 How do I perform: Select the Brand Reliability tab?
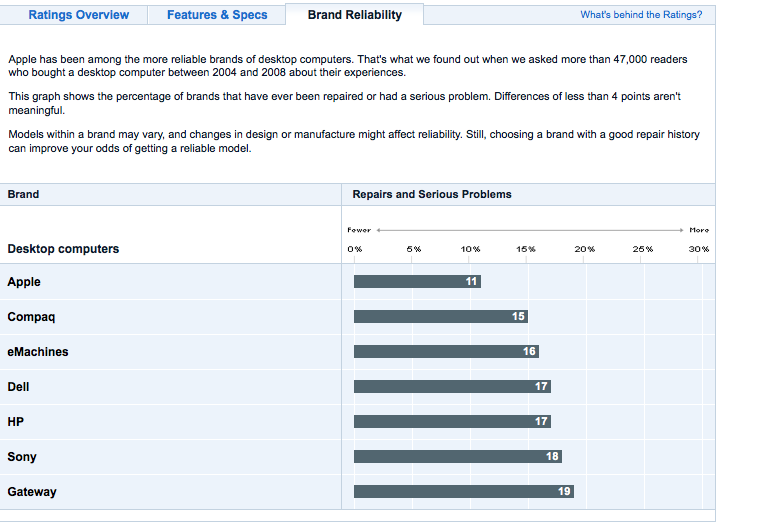pos(355,15)
